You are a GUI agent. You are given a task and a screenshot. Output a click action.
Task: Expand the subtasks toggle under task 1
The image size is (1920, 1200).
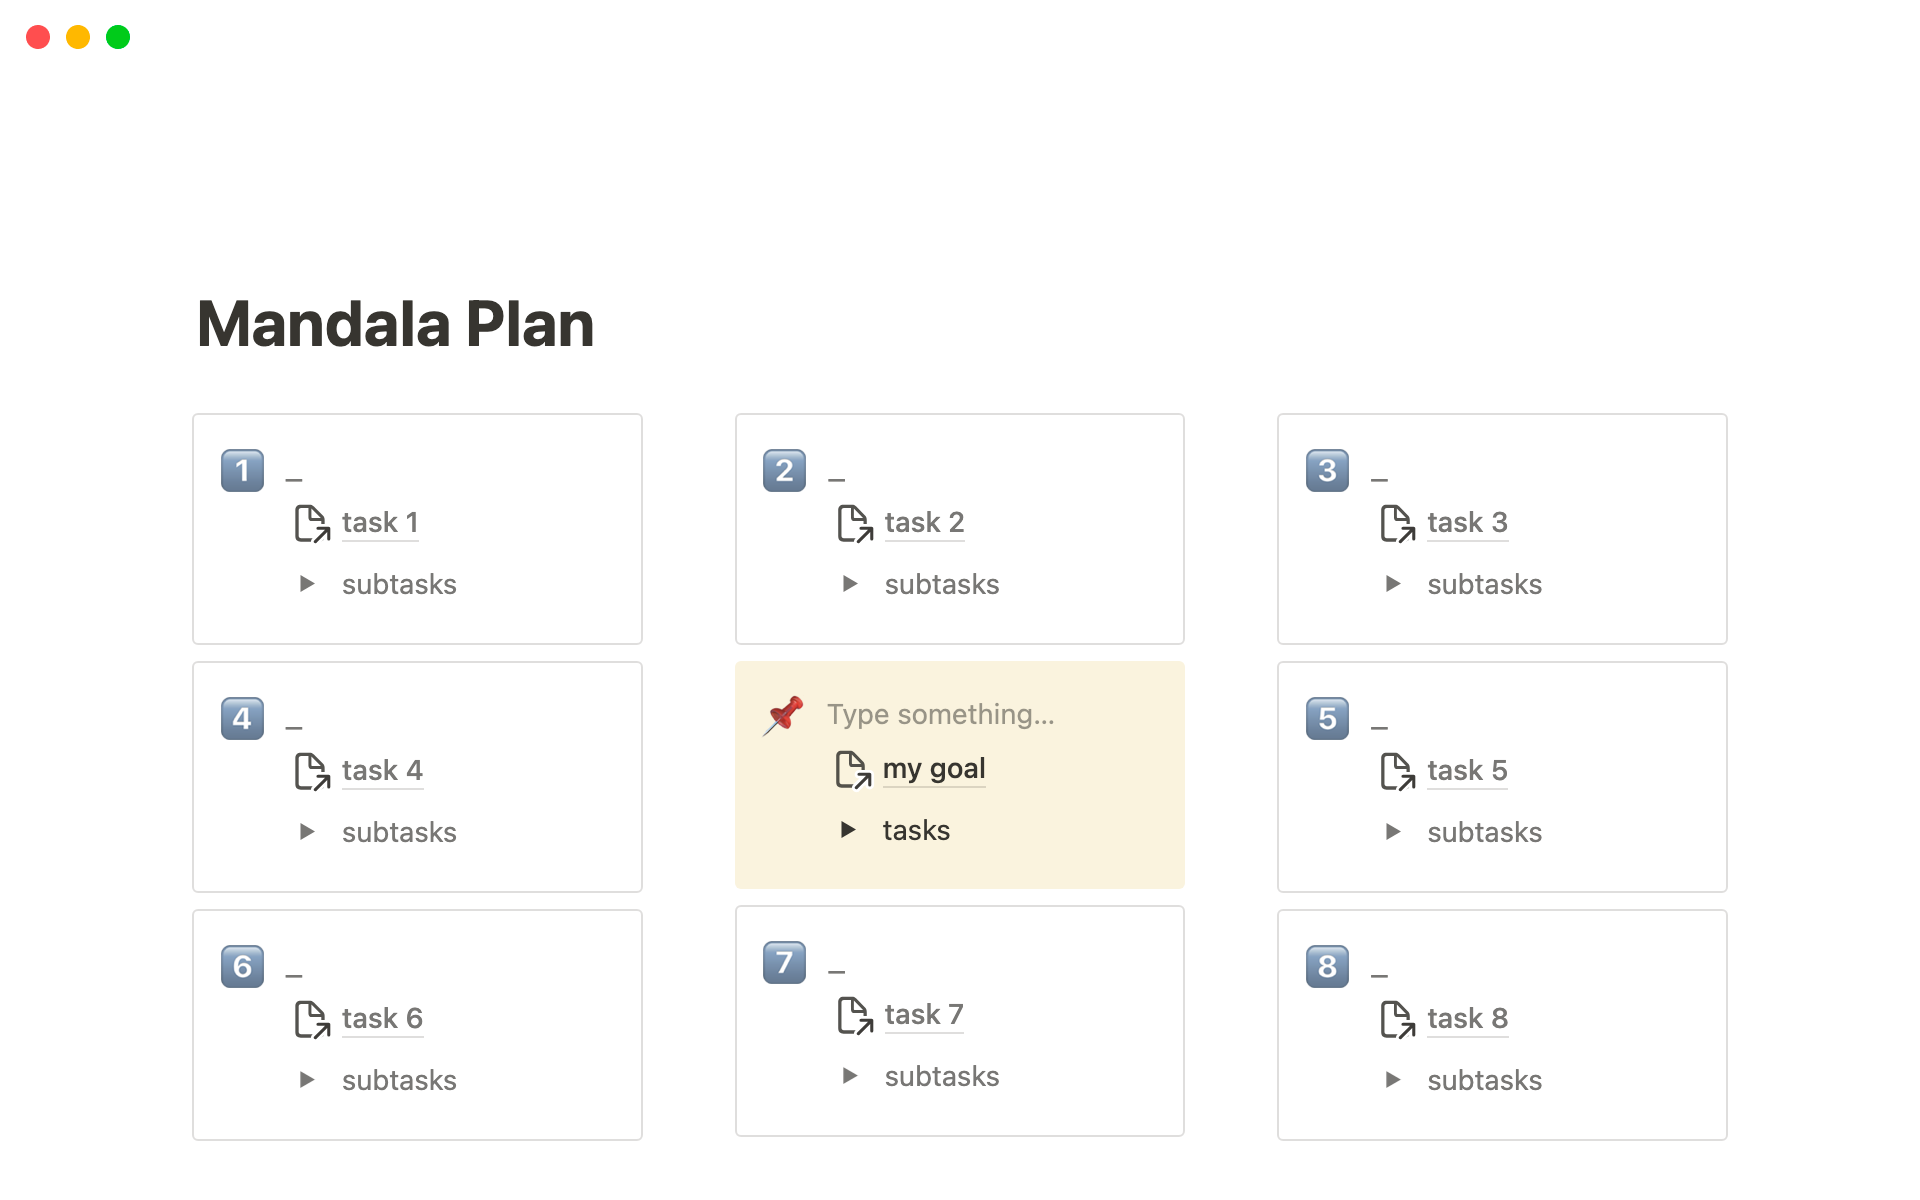[307, 584]
